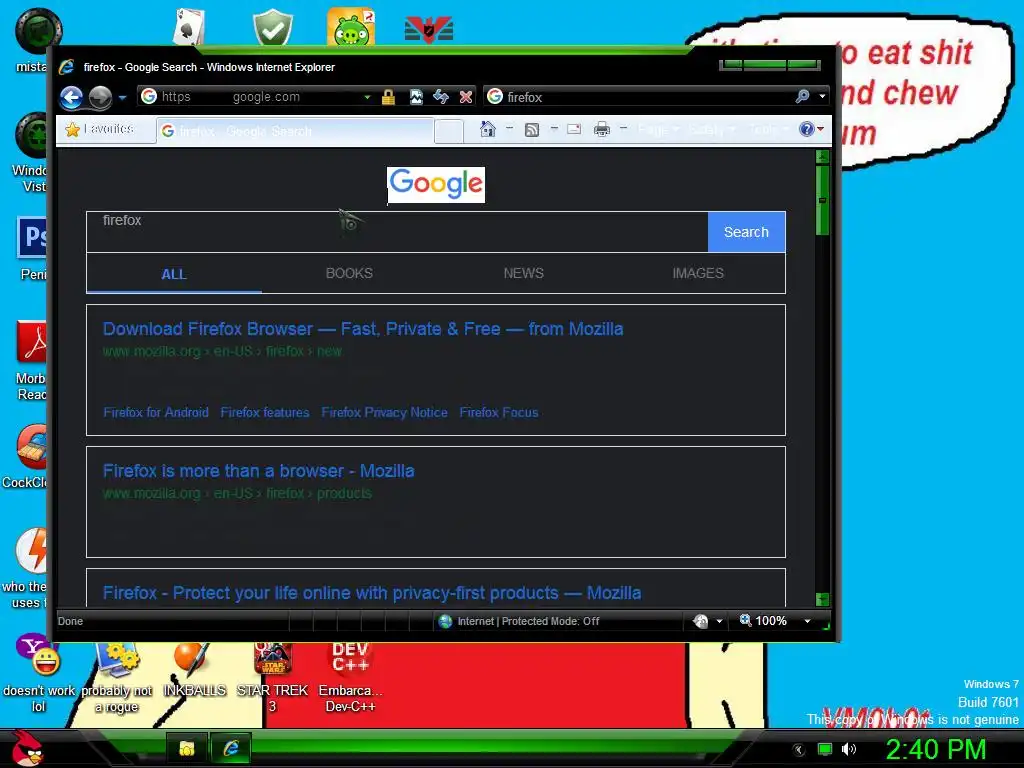The image size is (1024, 768).
Task: Expand the Feeds dropdown arrow
Action: [x=554, y=129]
